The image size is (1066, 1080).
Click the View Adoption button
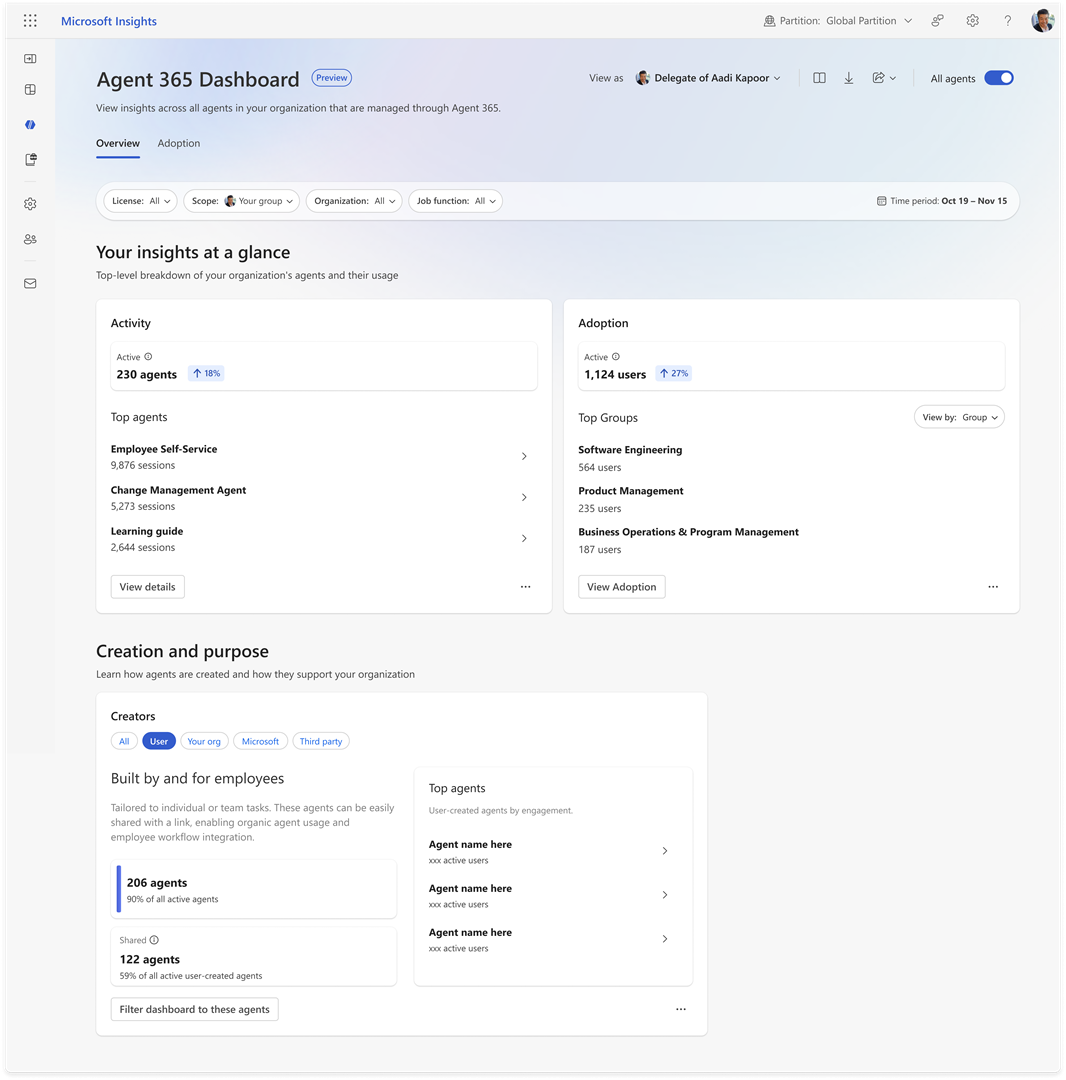[622, 587]
